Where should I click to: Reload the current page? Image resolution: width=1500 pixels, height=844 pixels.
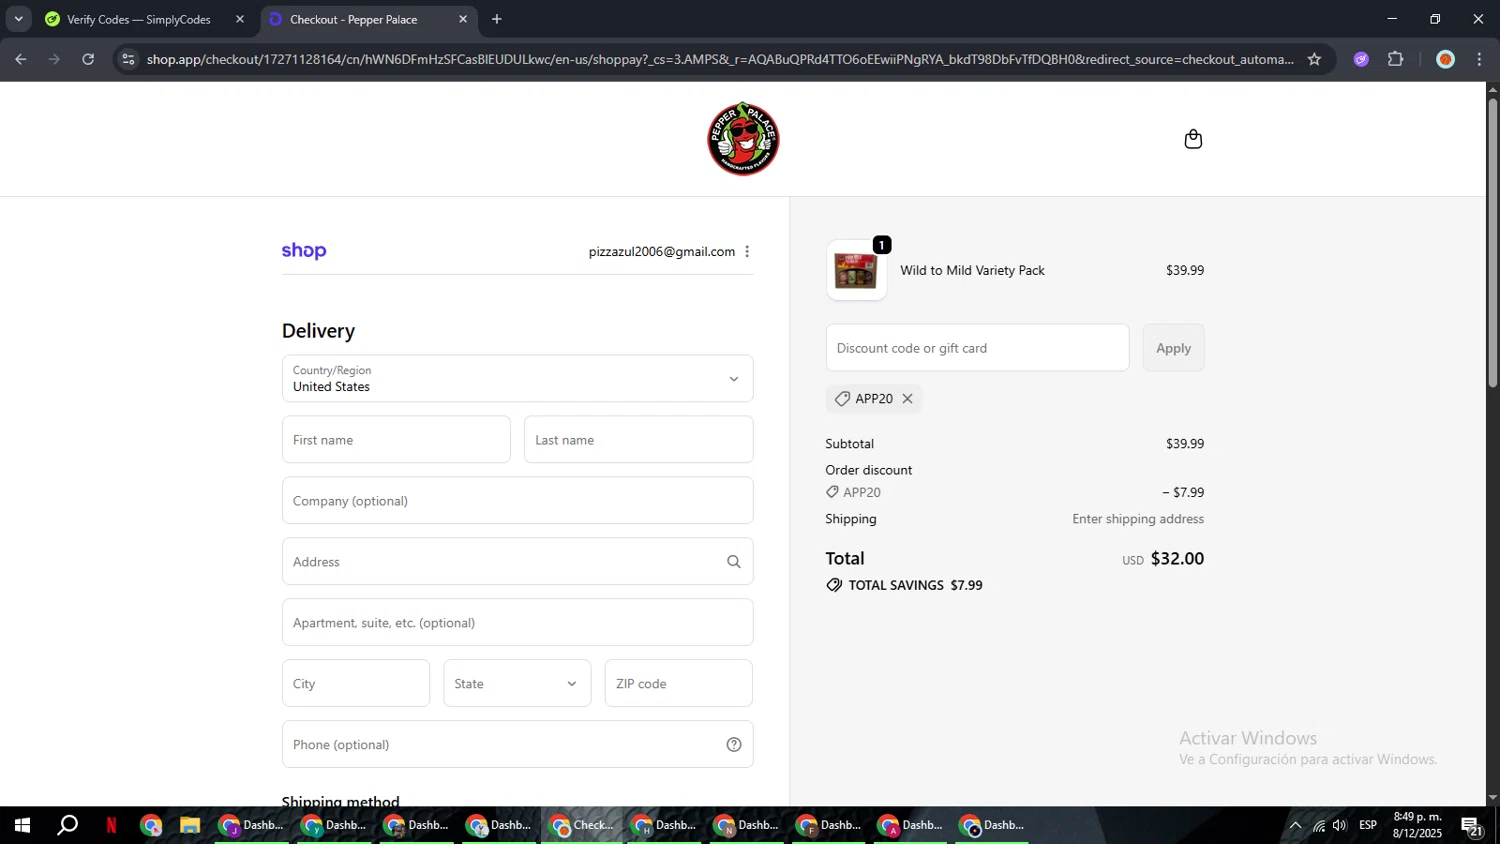pyautogui.click(x=88, y=59)
